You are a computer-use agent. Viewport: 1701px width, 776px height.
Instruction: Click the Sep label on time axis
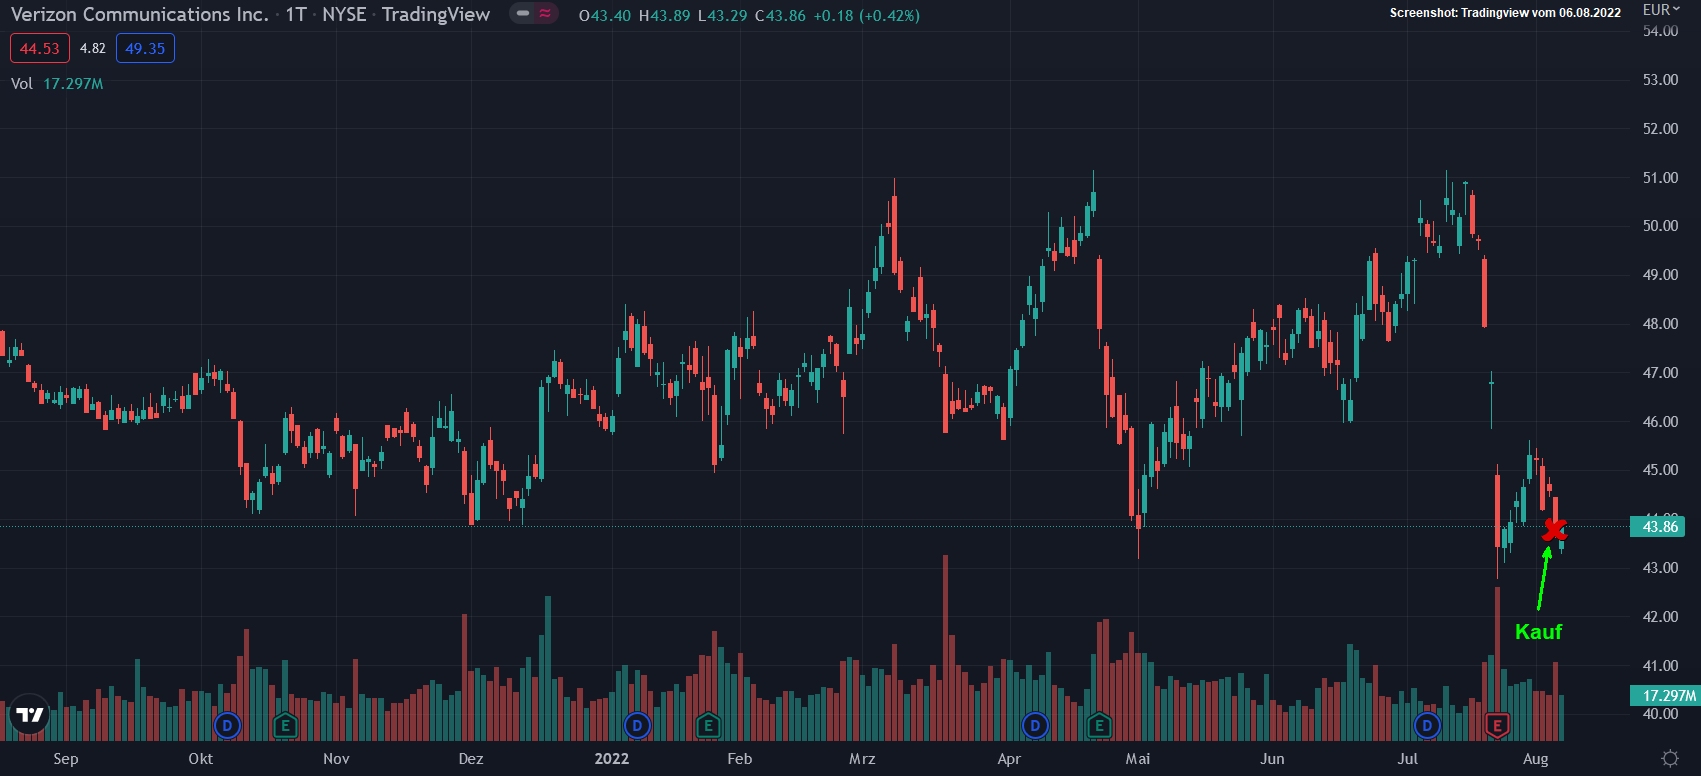(x=66, y=759)
